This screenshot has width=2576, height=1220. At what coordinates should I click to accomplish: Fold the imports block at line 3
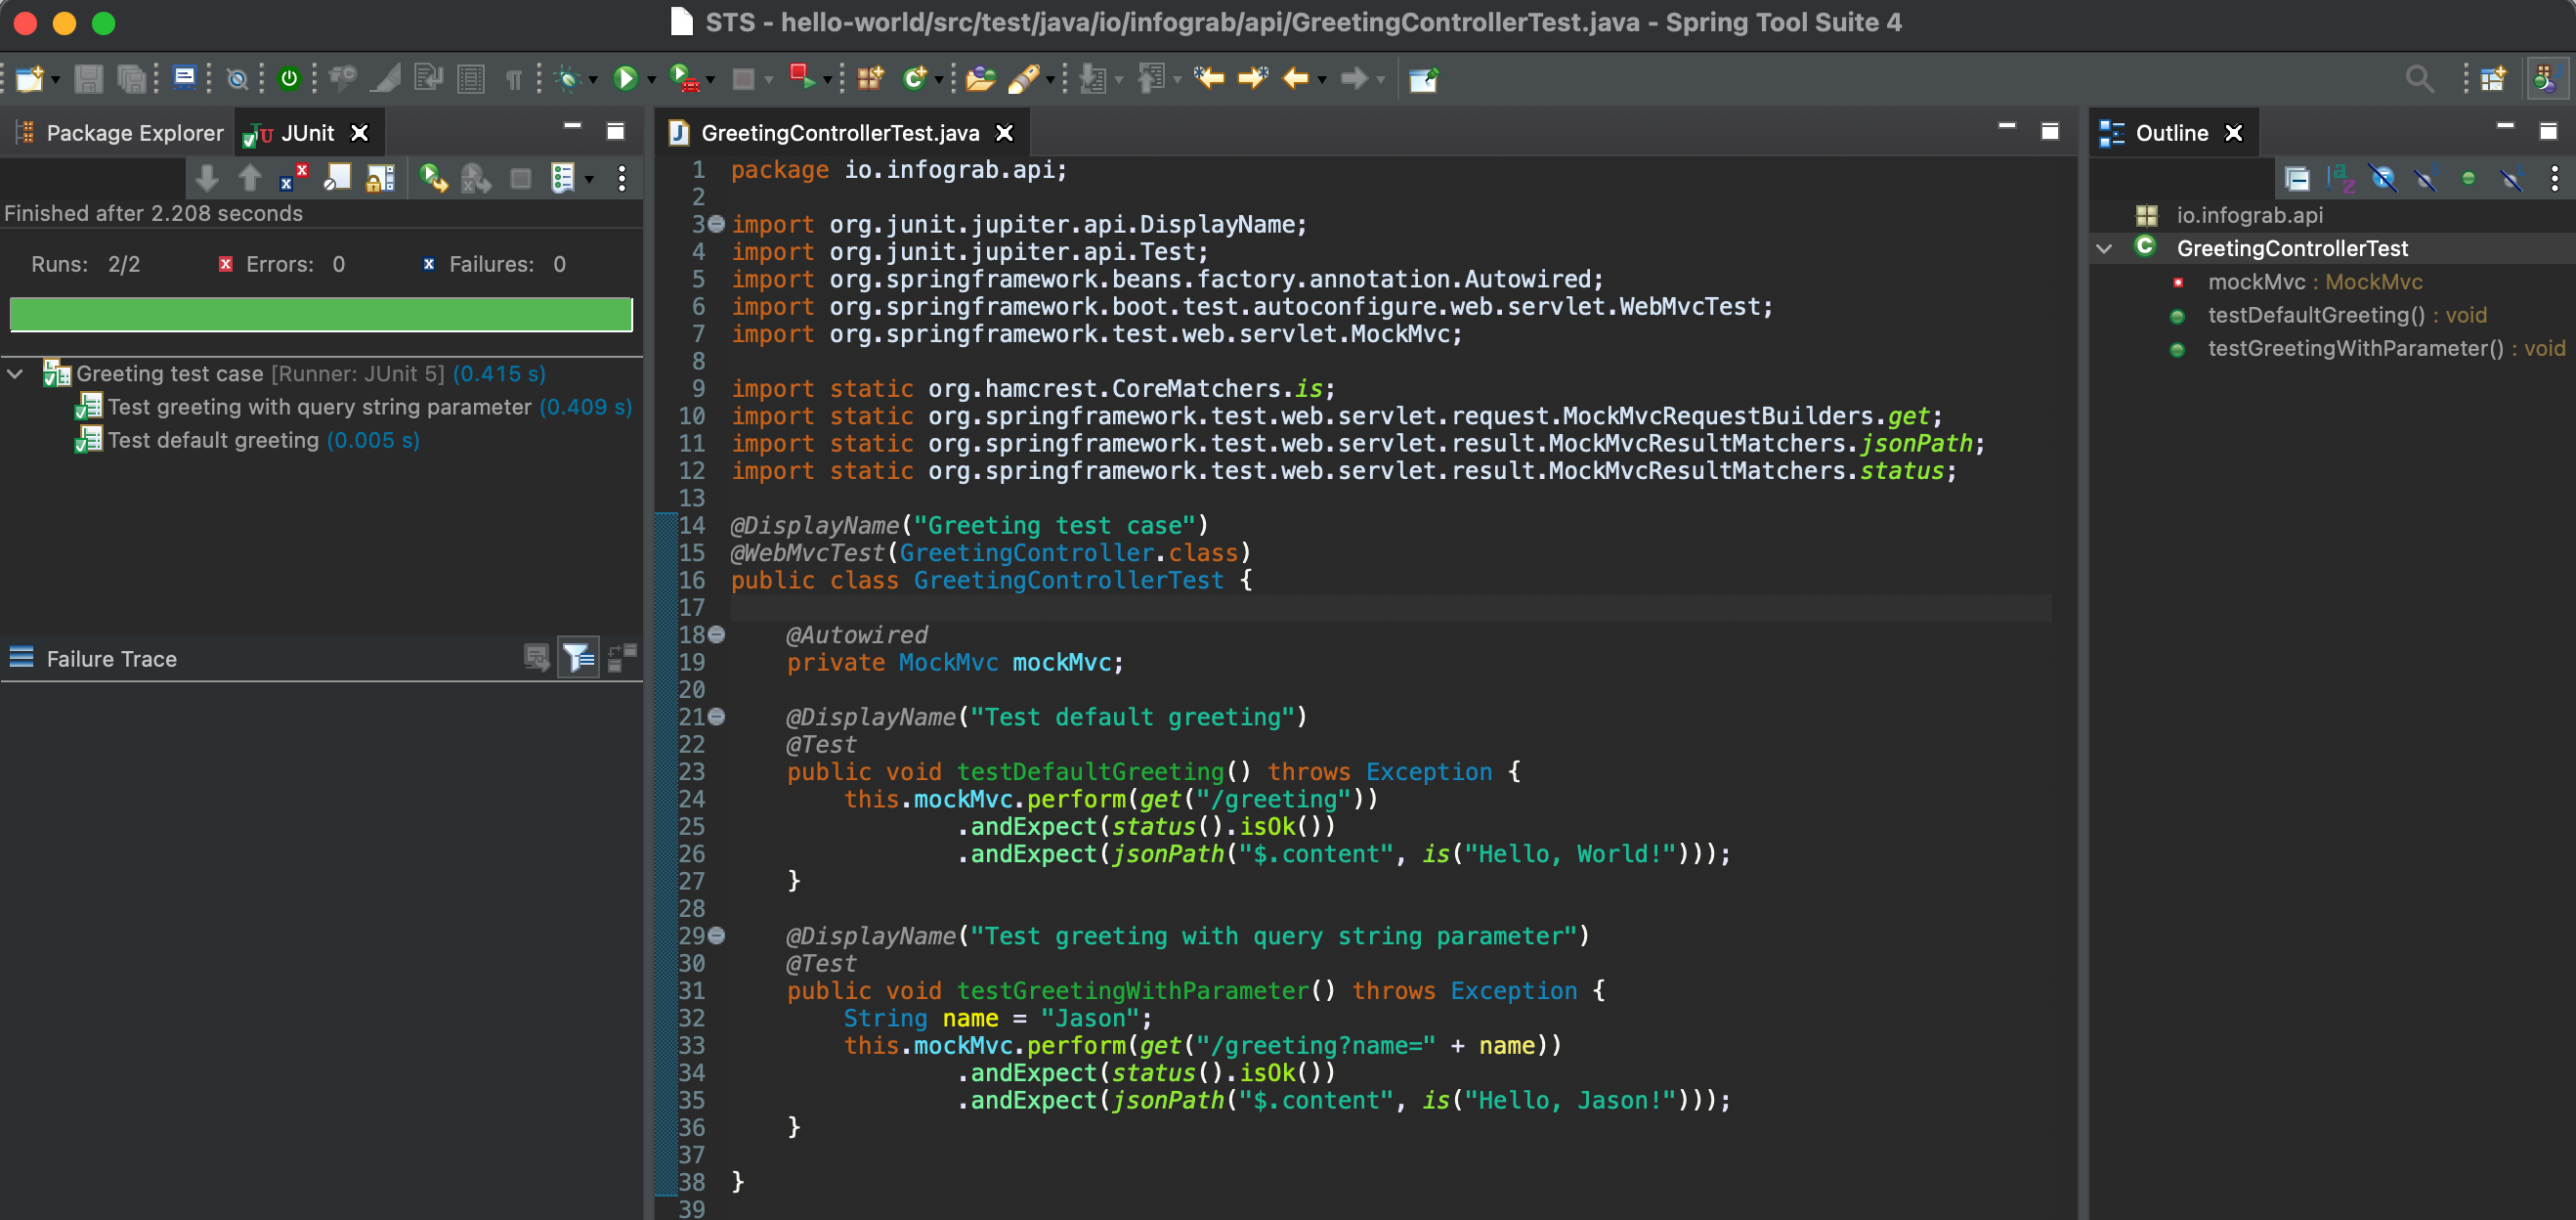coord(716,224)
